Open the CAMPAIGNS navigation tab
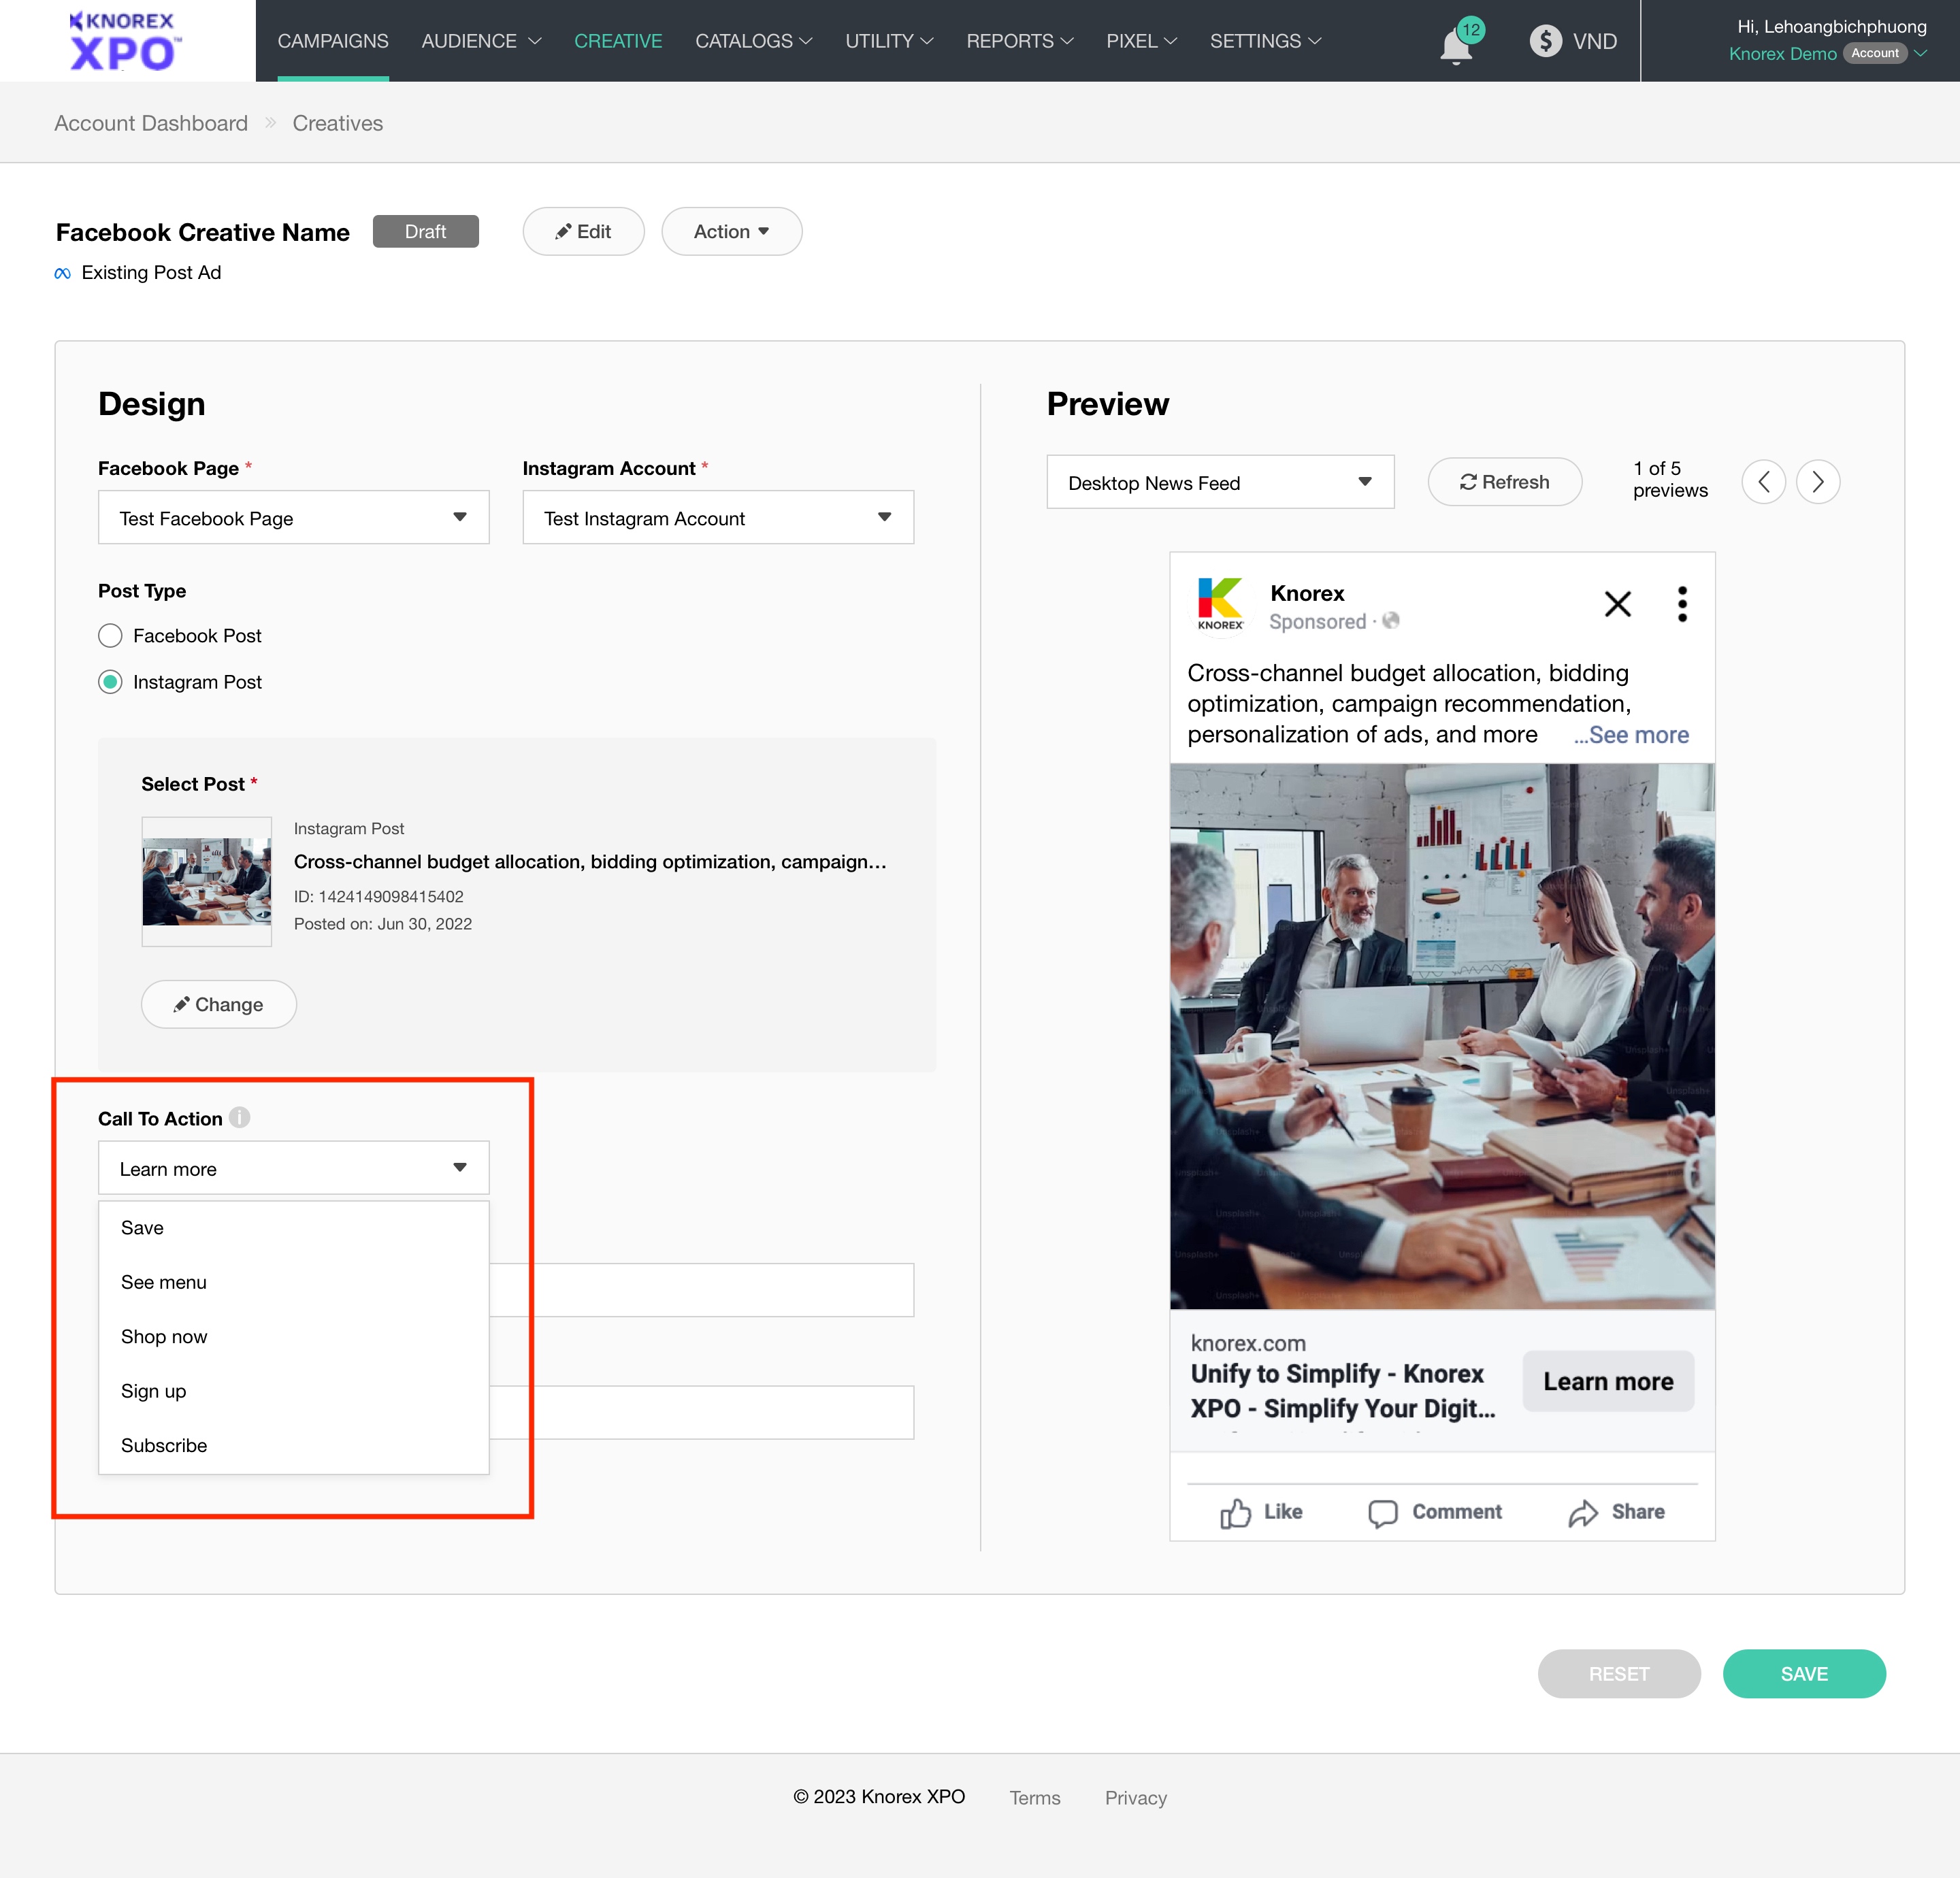 pyautogui.click(x=332, y=41)
